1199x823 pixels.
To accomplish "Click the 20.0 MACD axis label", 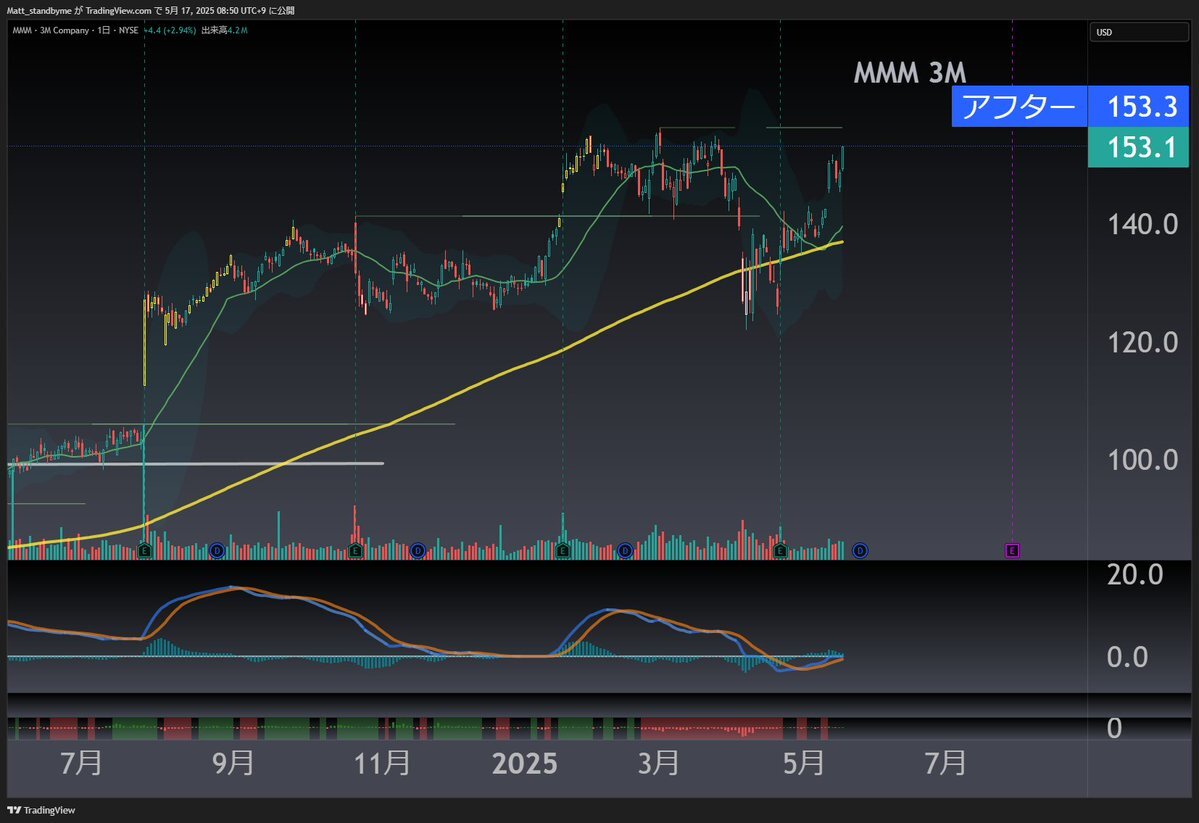I will [x=1135, y=574].
